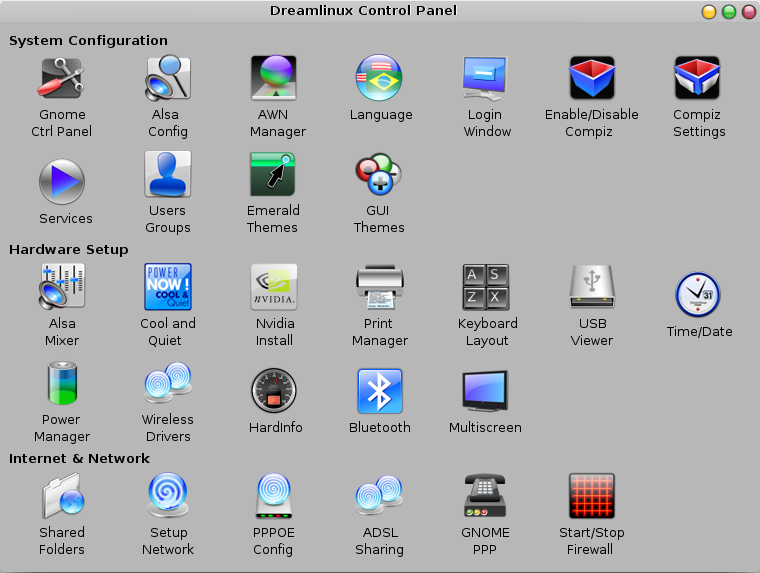Open the Print Manager
The height and width of the screenshot is (573, 760).
point(380,287)
